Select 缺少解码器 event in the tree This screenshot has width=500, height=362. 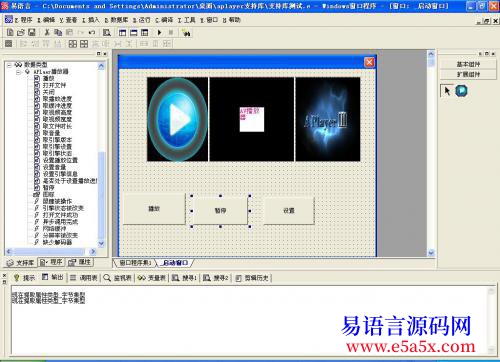coord(57,242)
